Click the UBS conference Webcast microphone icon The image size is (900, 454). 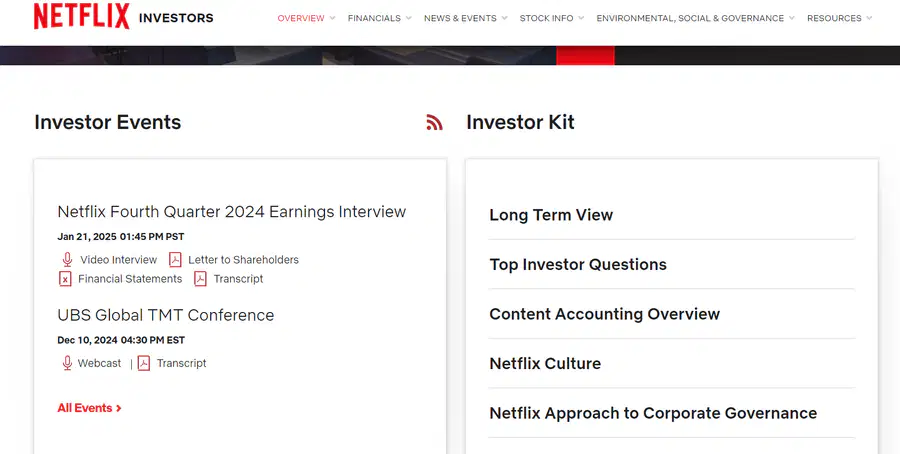click(67, 363)
